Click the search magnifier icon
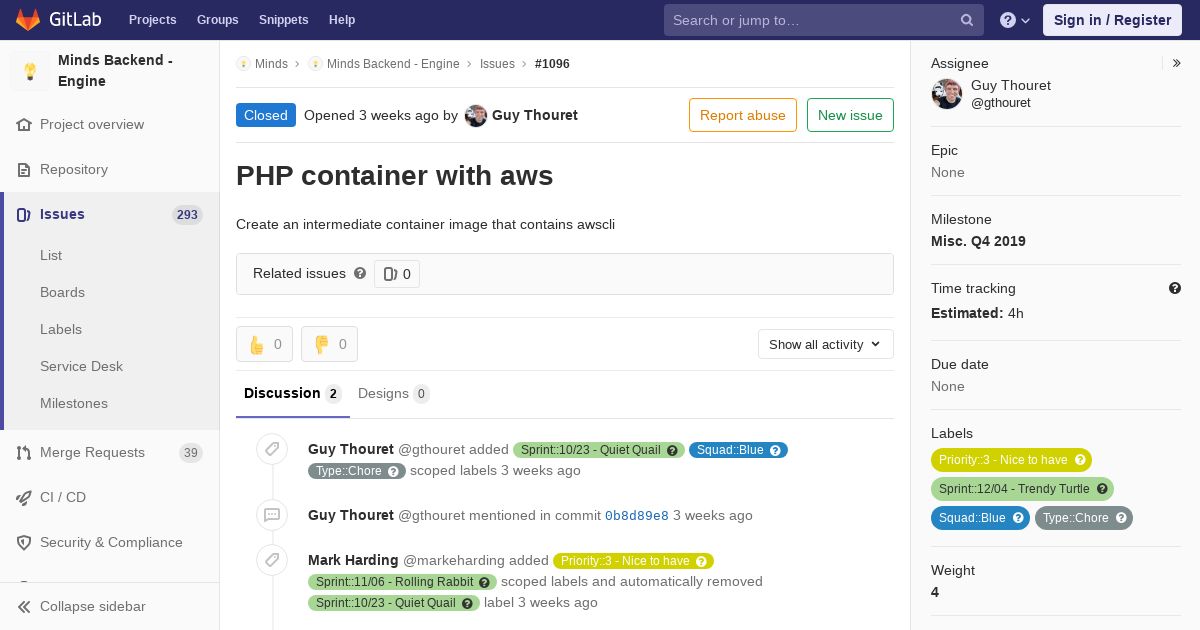 (x=967, y=20)
